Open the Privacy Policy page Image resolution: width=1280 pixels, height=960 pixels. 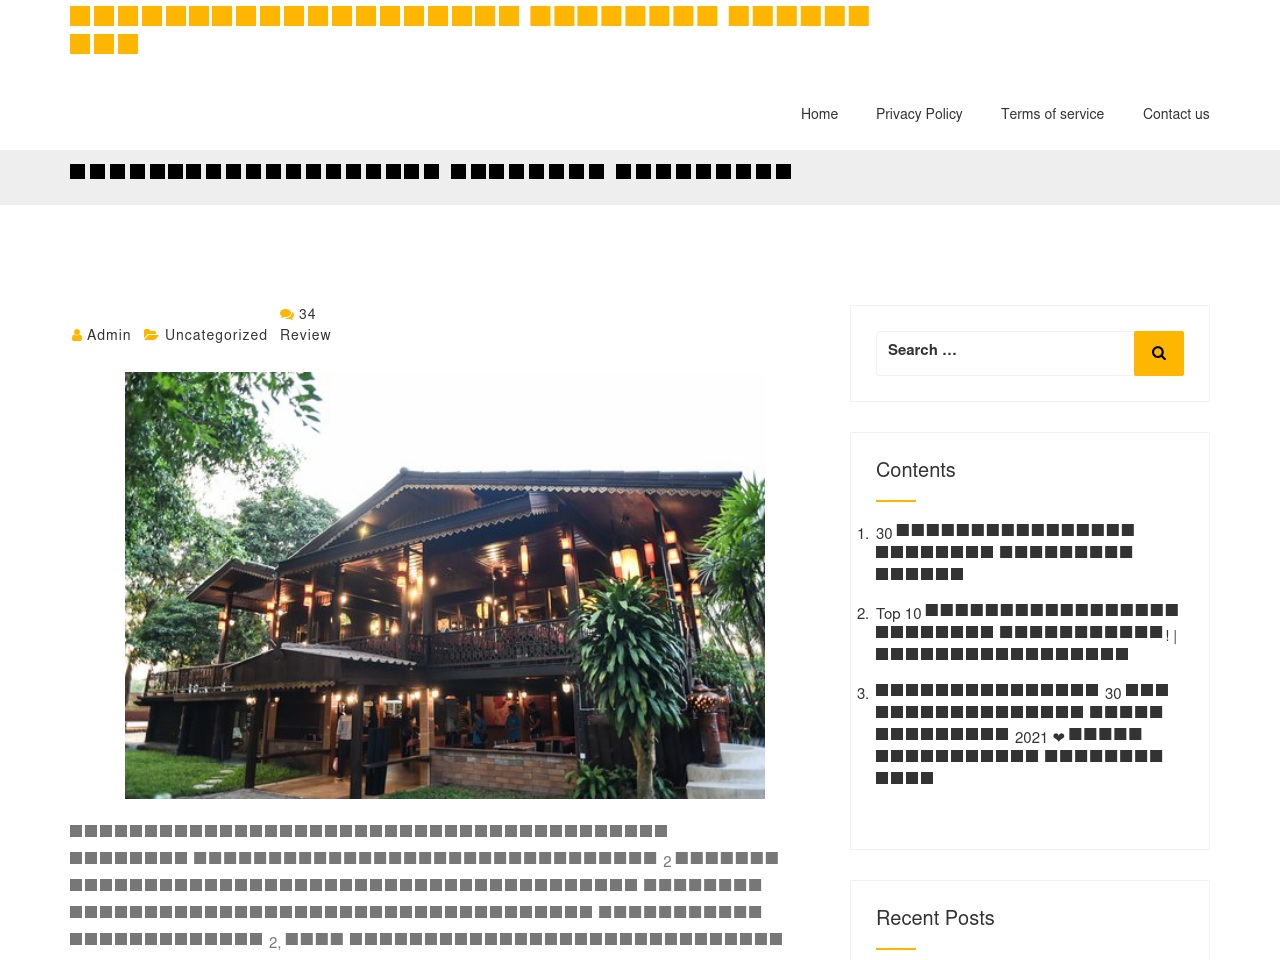point(919,114)
